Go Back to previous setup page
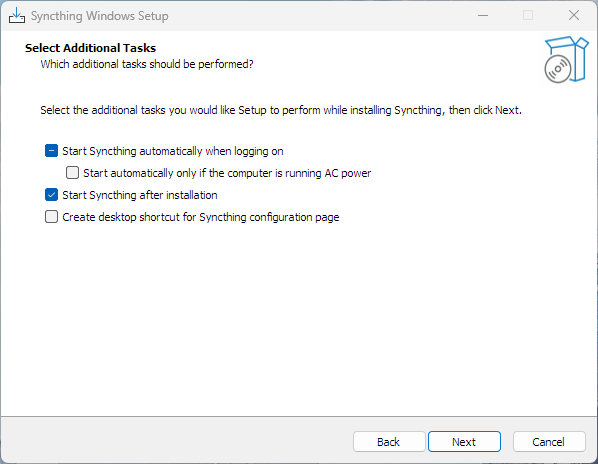 [389, 442]
